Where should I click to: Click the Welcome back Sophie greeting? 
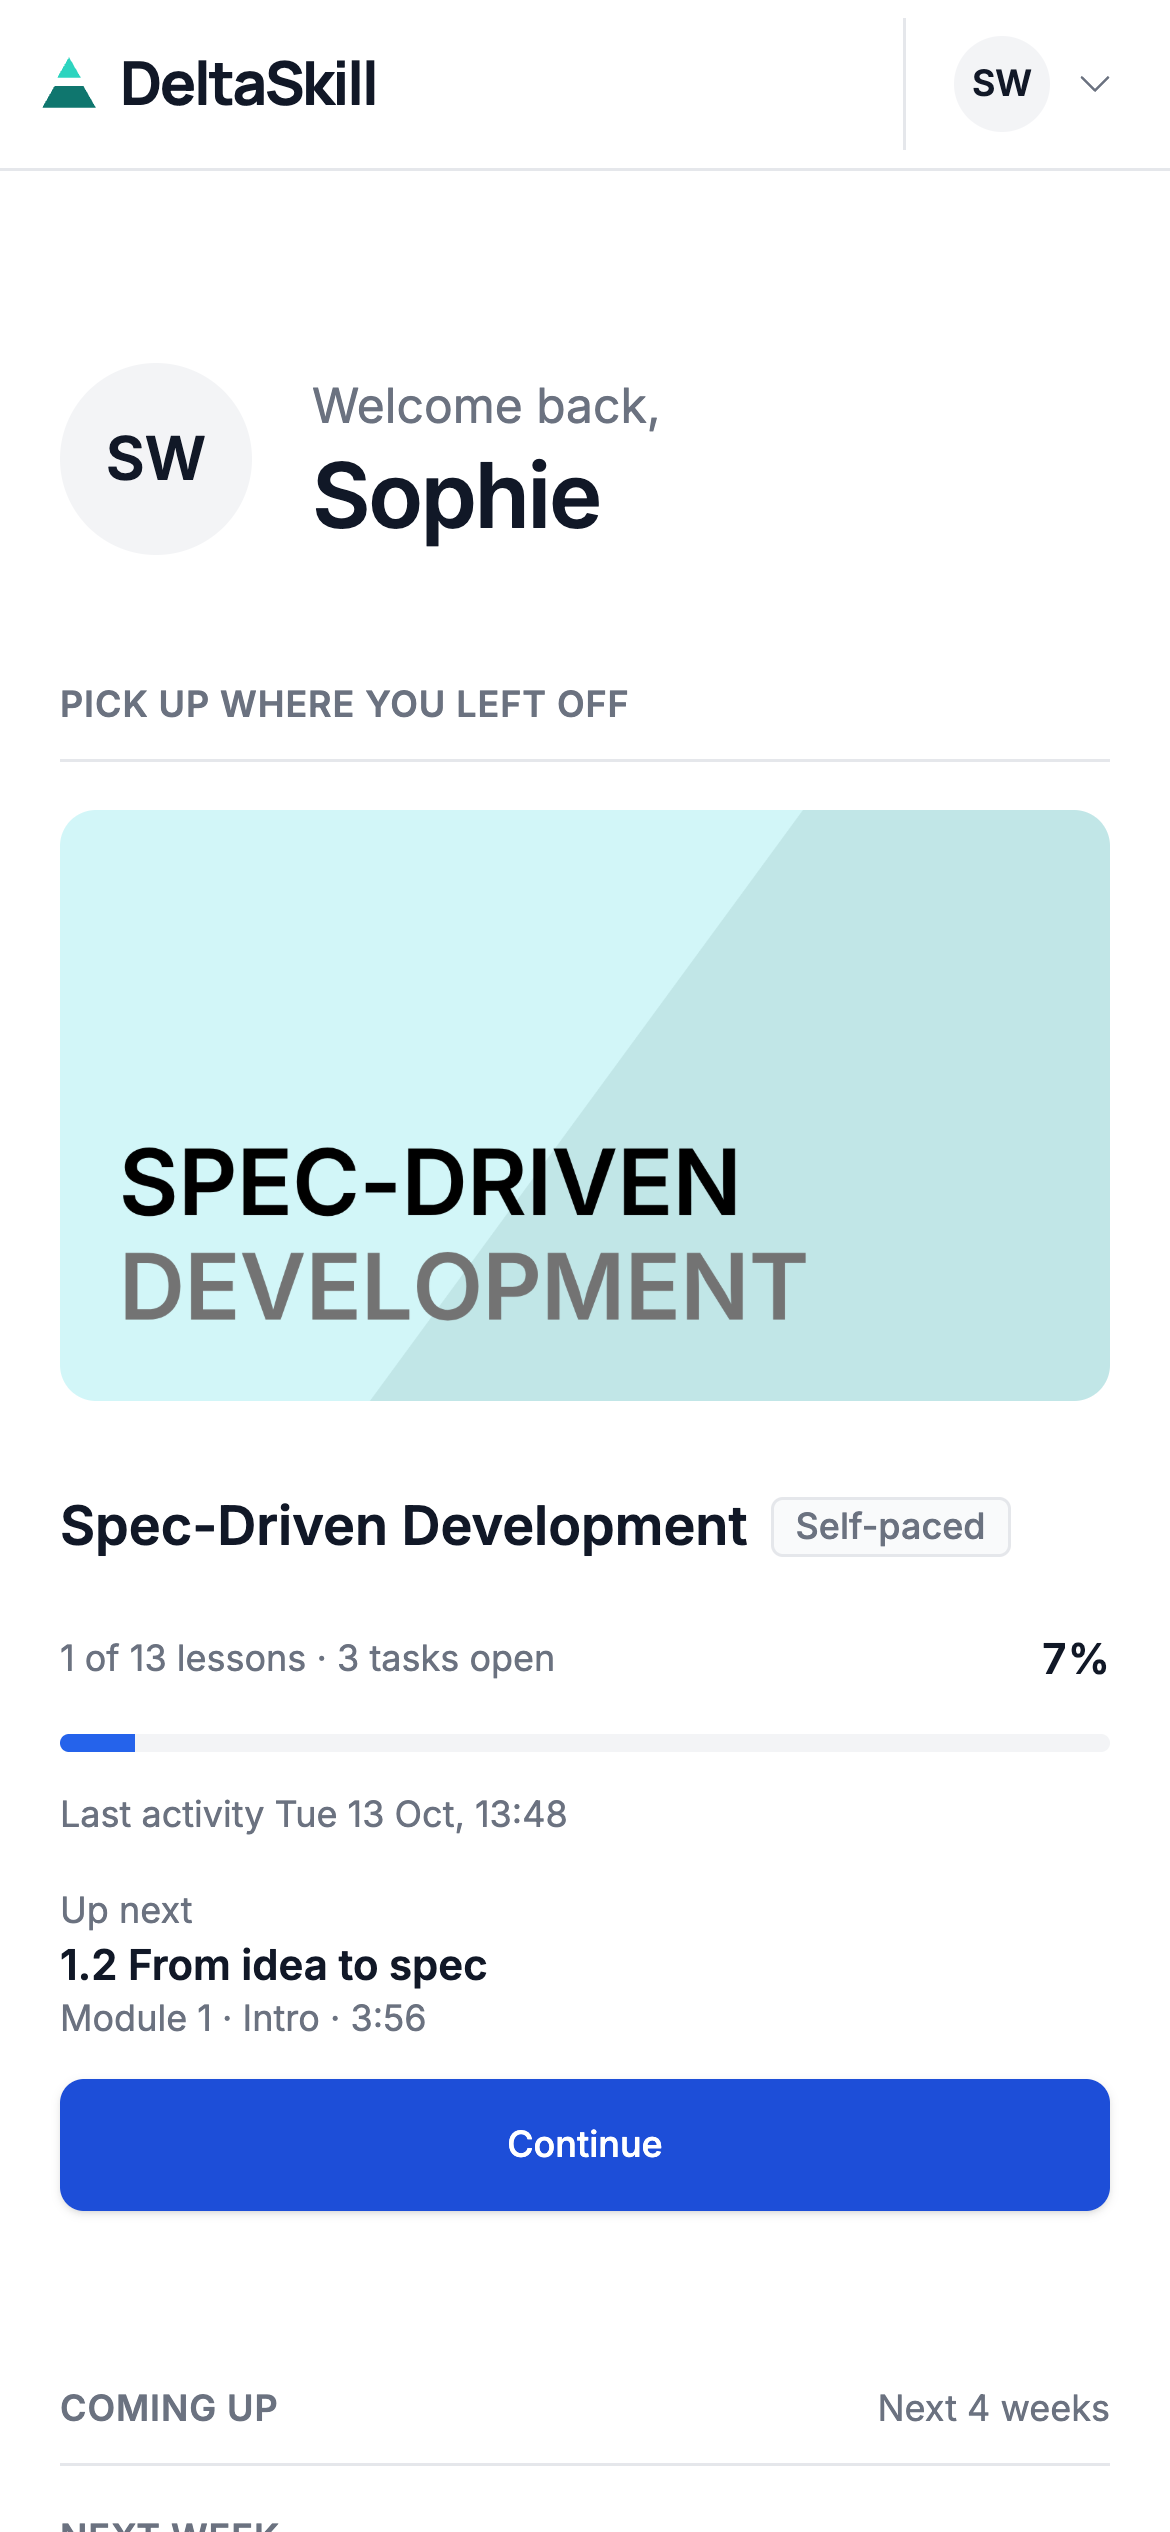(486, 459)
